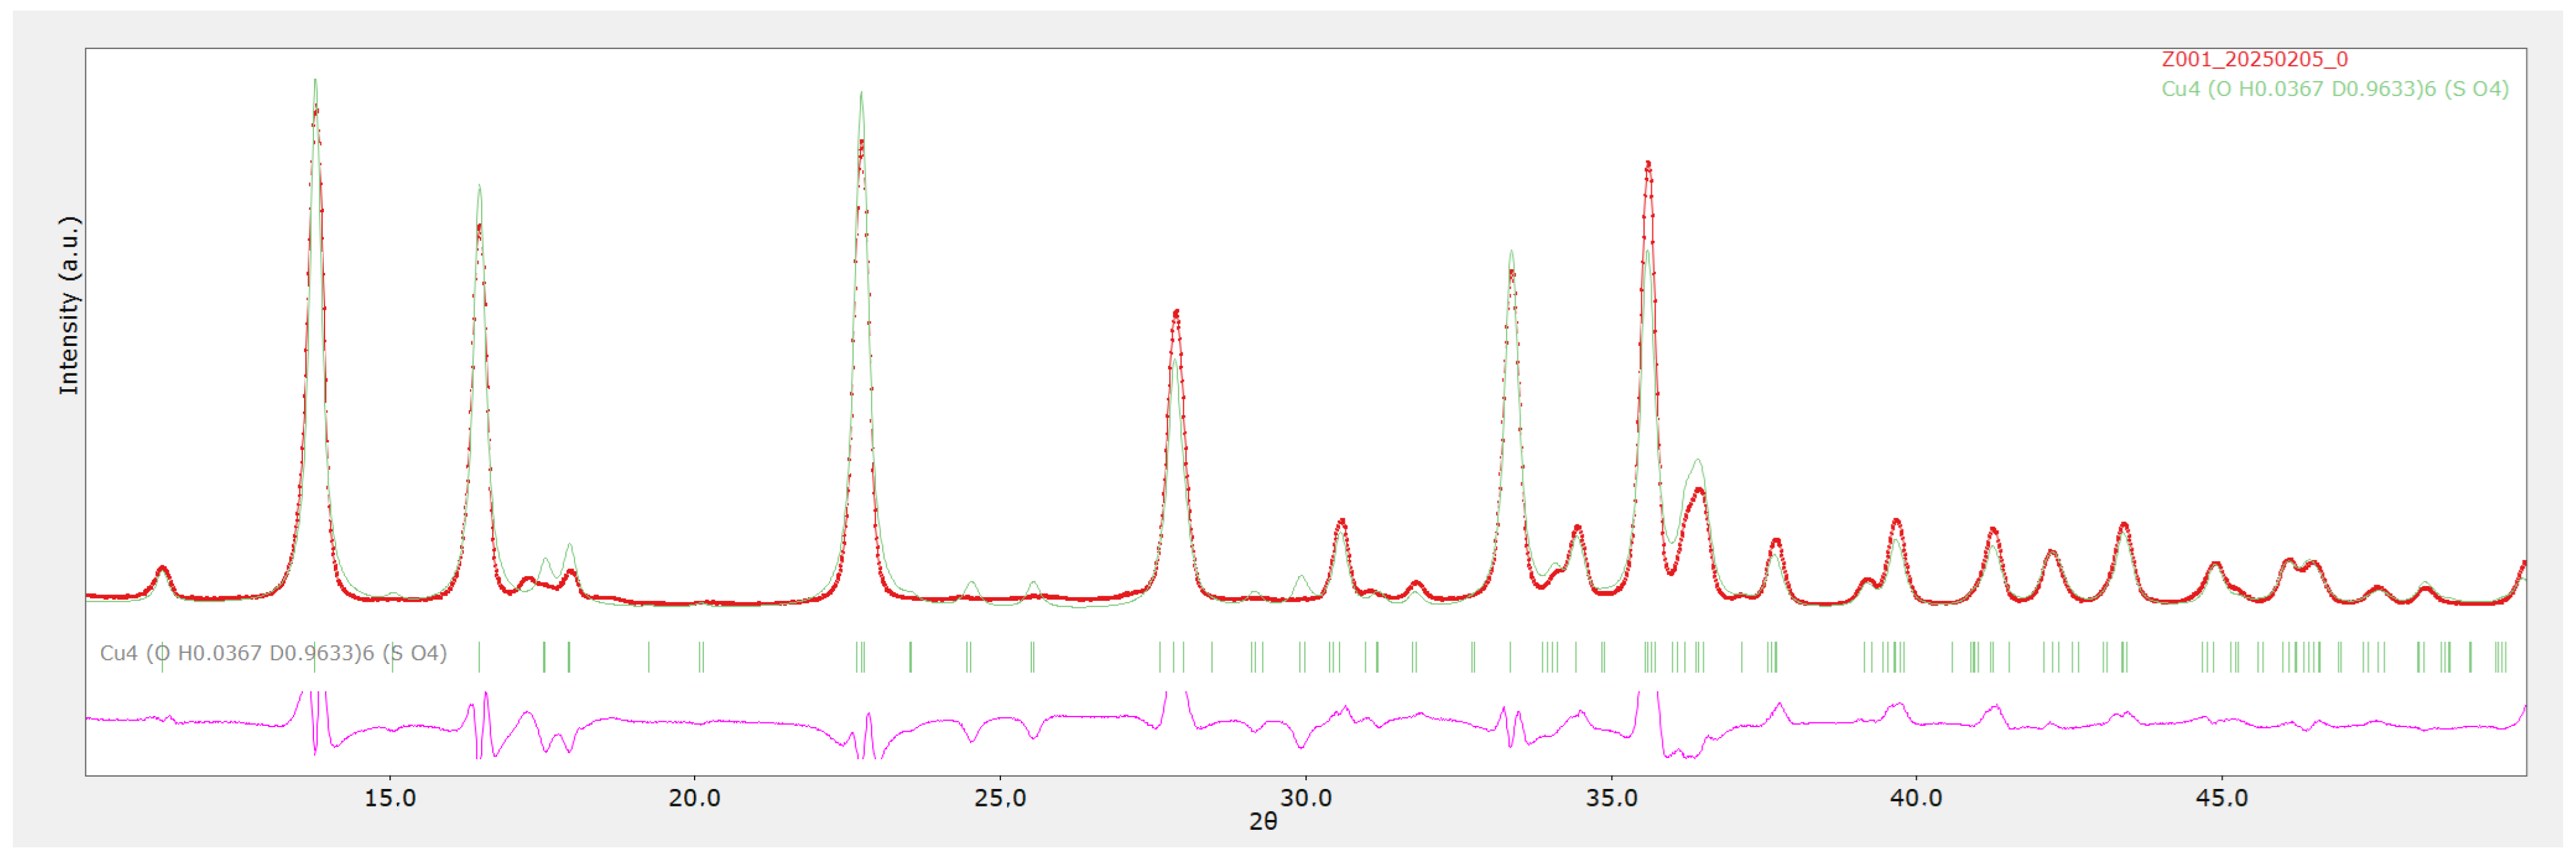The height and width of the screenshot is (862, 2576).
Task: Click the 20.0 x-axis tick label
Action: coord(694,798)
